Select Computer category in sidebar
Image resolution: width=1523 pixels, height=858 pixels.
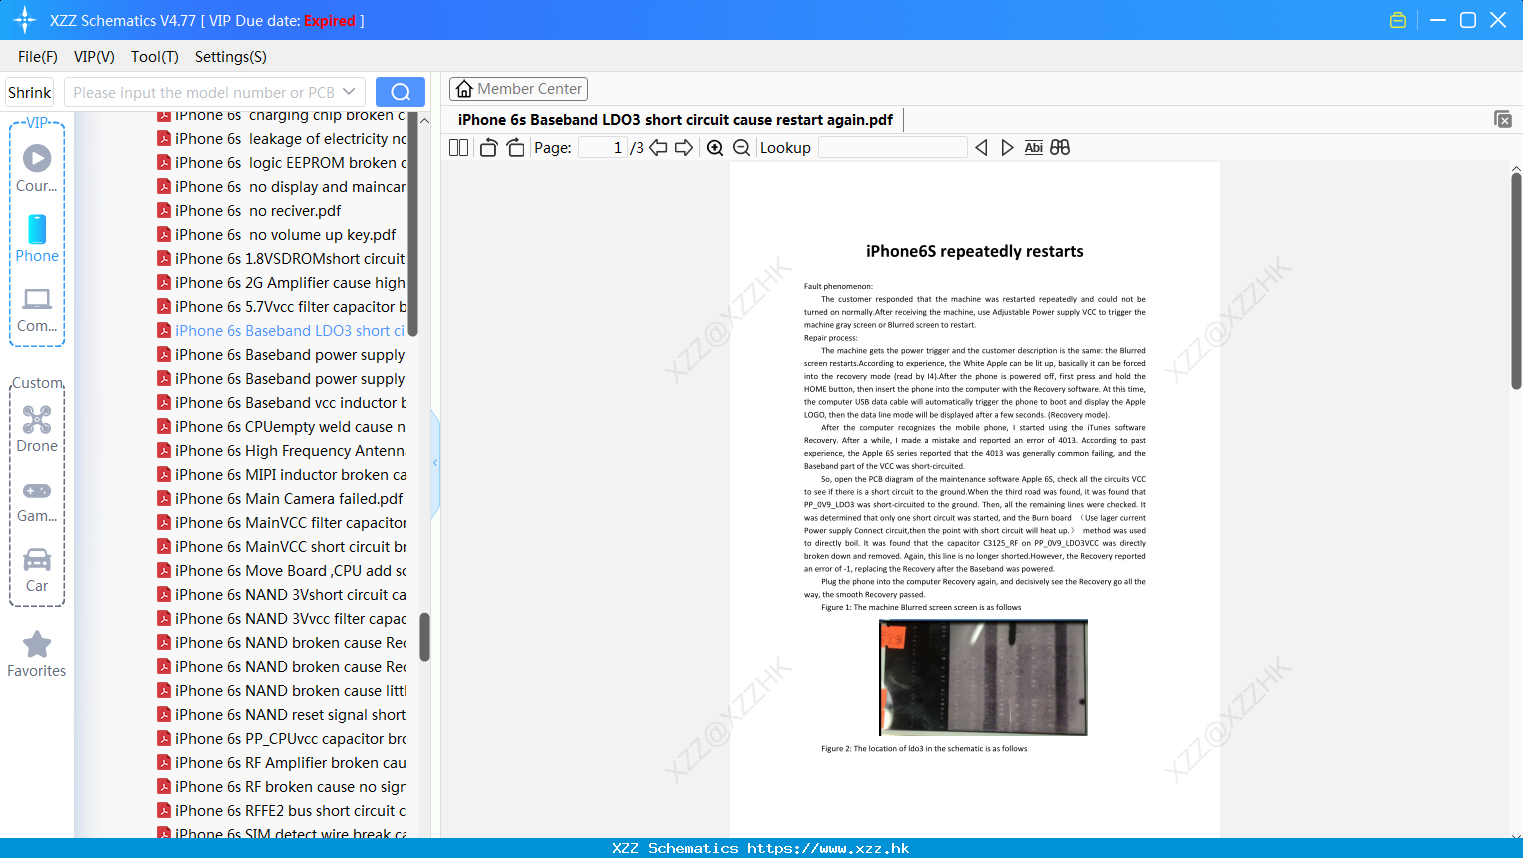(37, 309)
